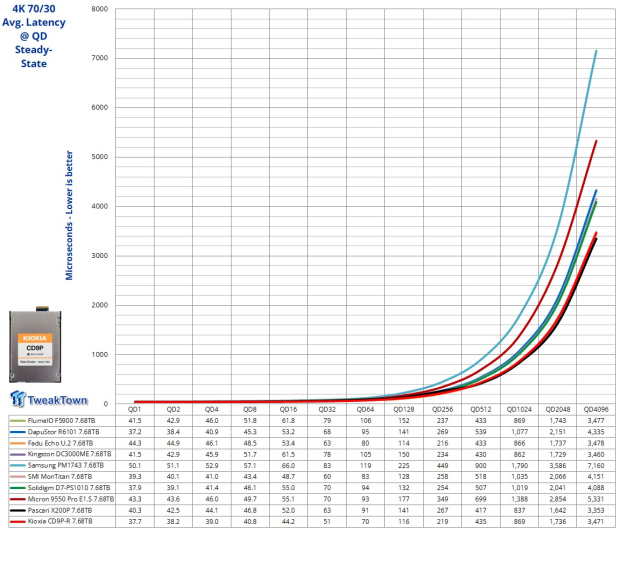Click Solidigm D7-PS1010 QD4096 value '4,088'
The image size is (620, 568).
(596, 488)
